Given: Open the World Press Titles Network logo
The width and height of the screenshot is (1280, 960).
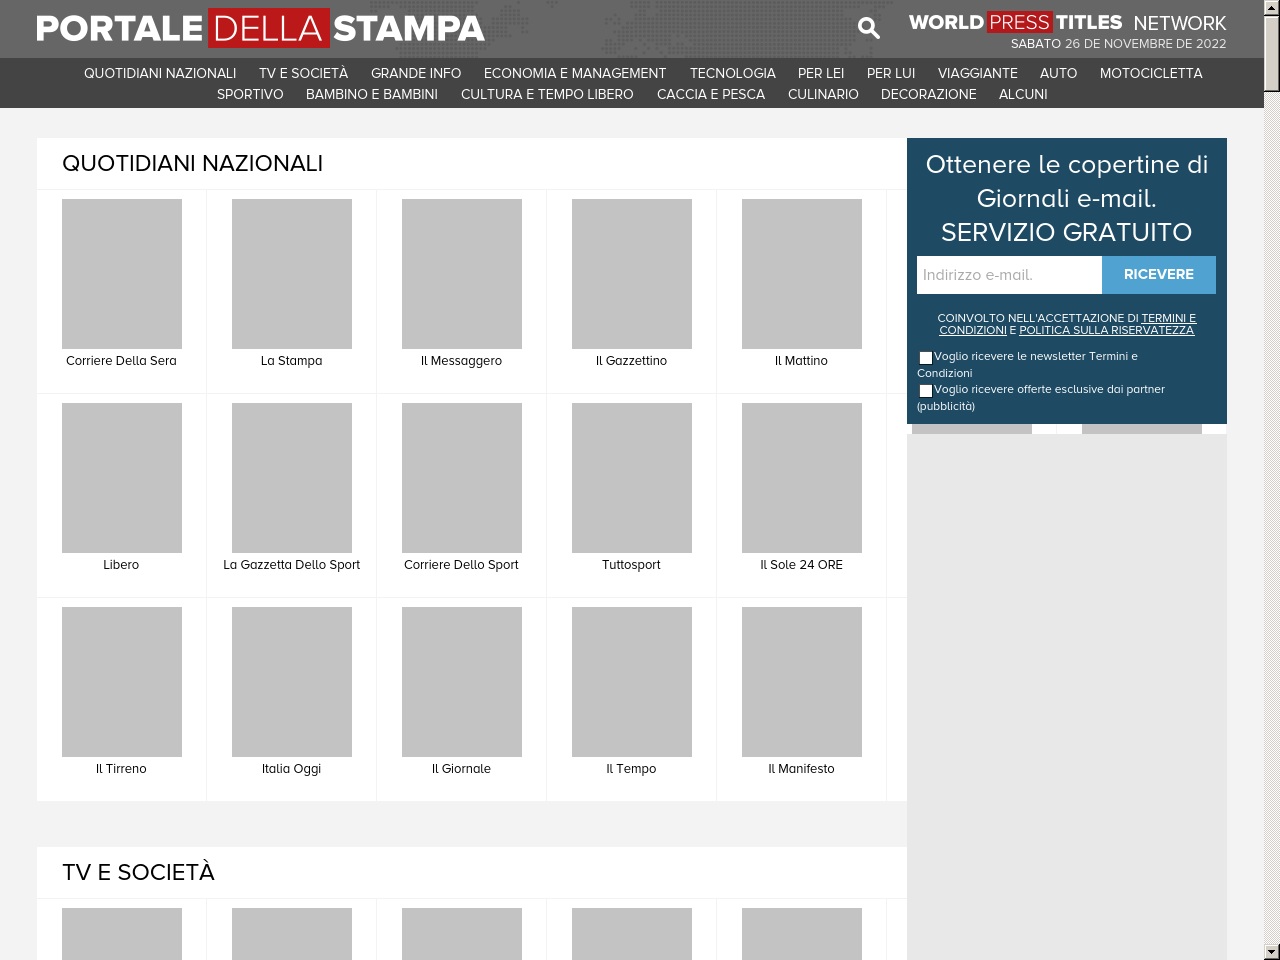Looking at the screenshot, I should 1067,22.
